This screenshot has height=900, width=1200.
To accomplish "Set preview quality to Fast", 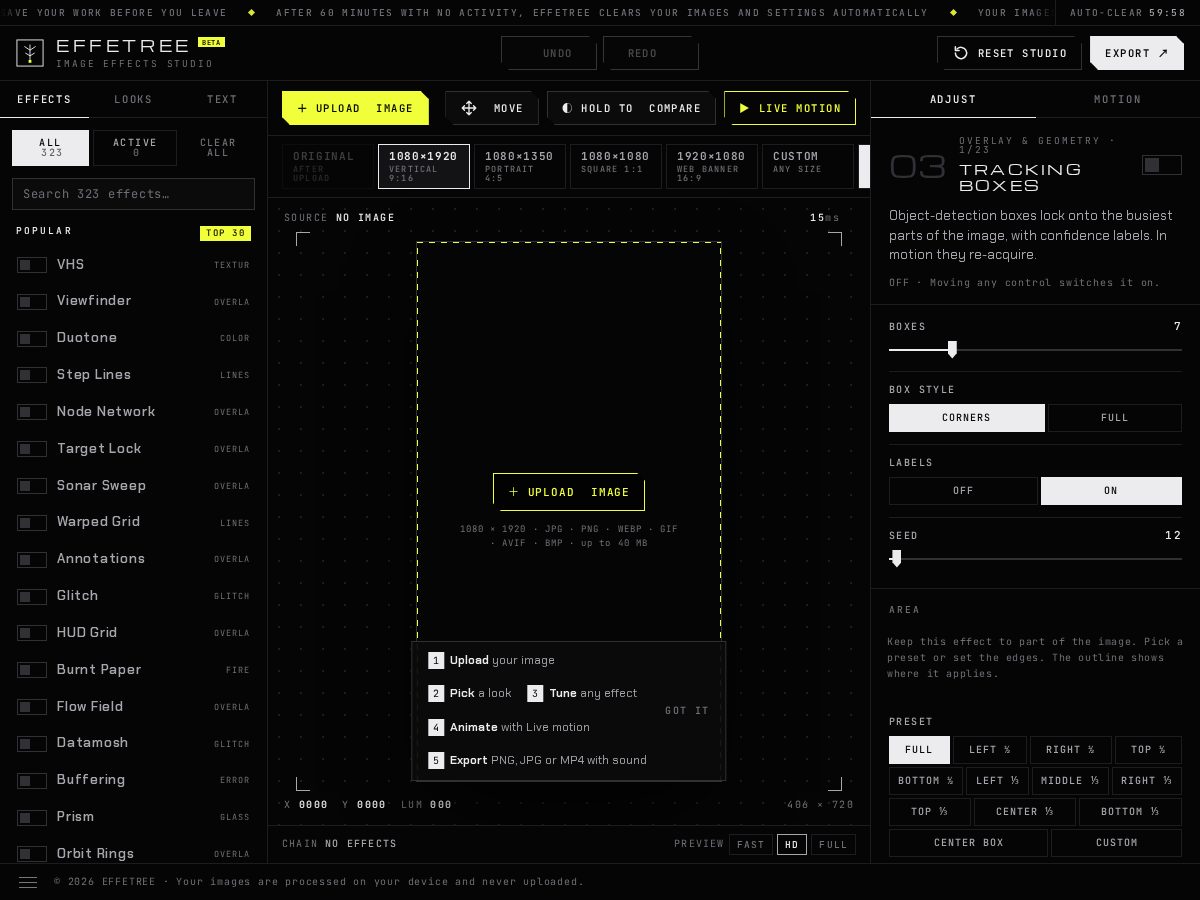I will click(x=751, y=845).
